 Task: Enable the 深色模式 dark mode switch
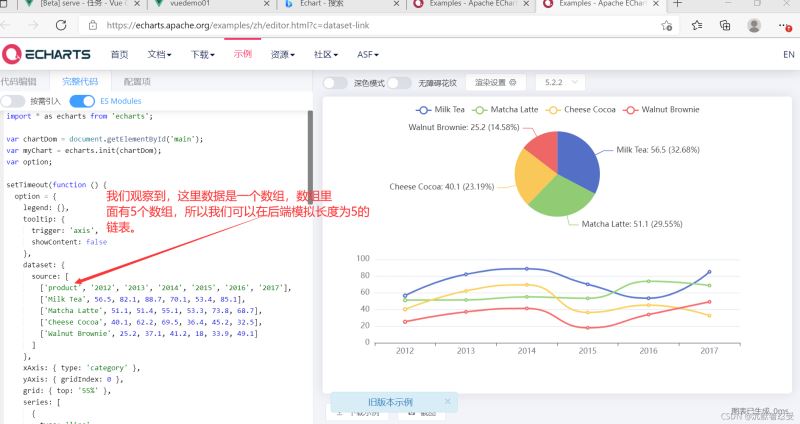coord(335,83)
